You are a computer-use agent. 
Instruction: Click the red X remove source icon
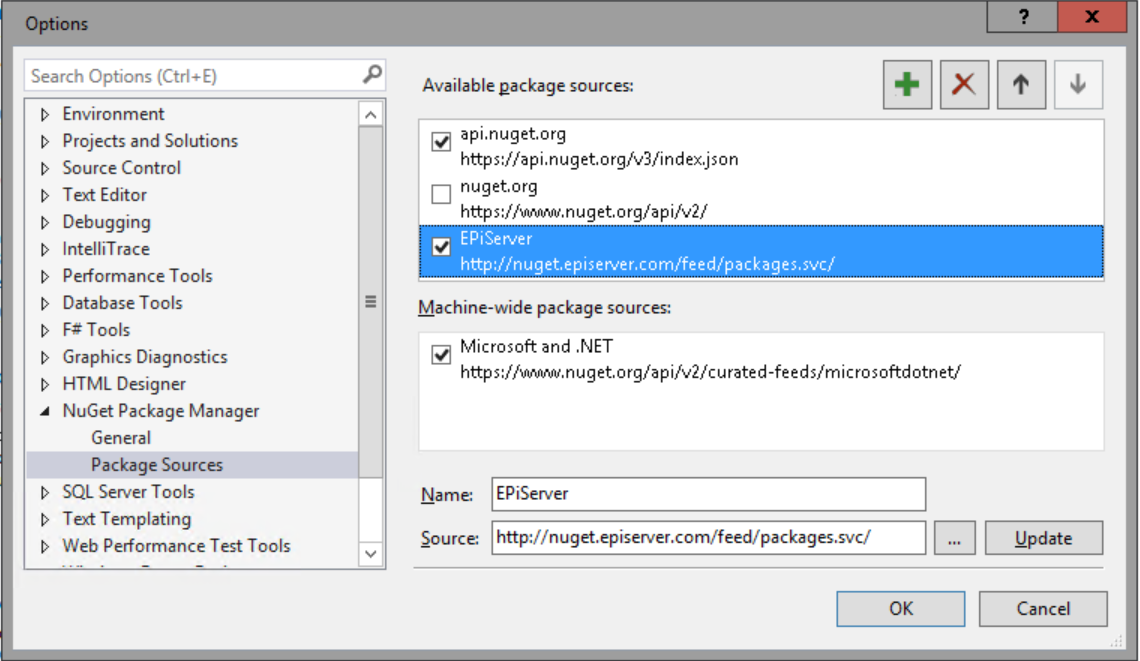[x=964, y=85]
